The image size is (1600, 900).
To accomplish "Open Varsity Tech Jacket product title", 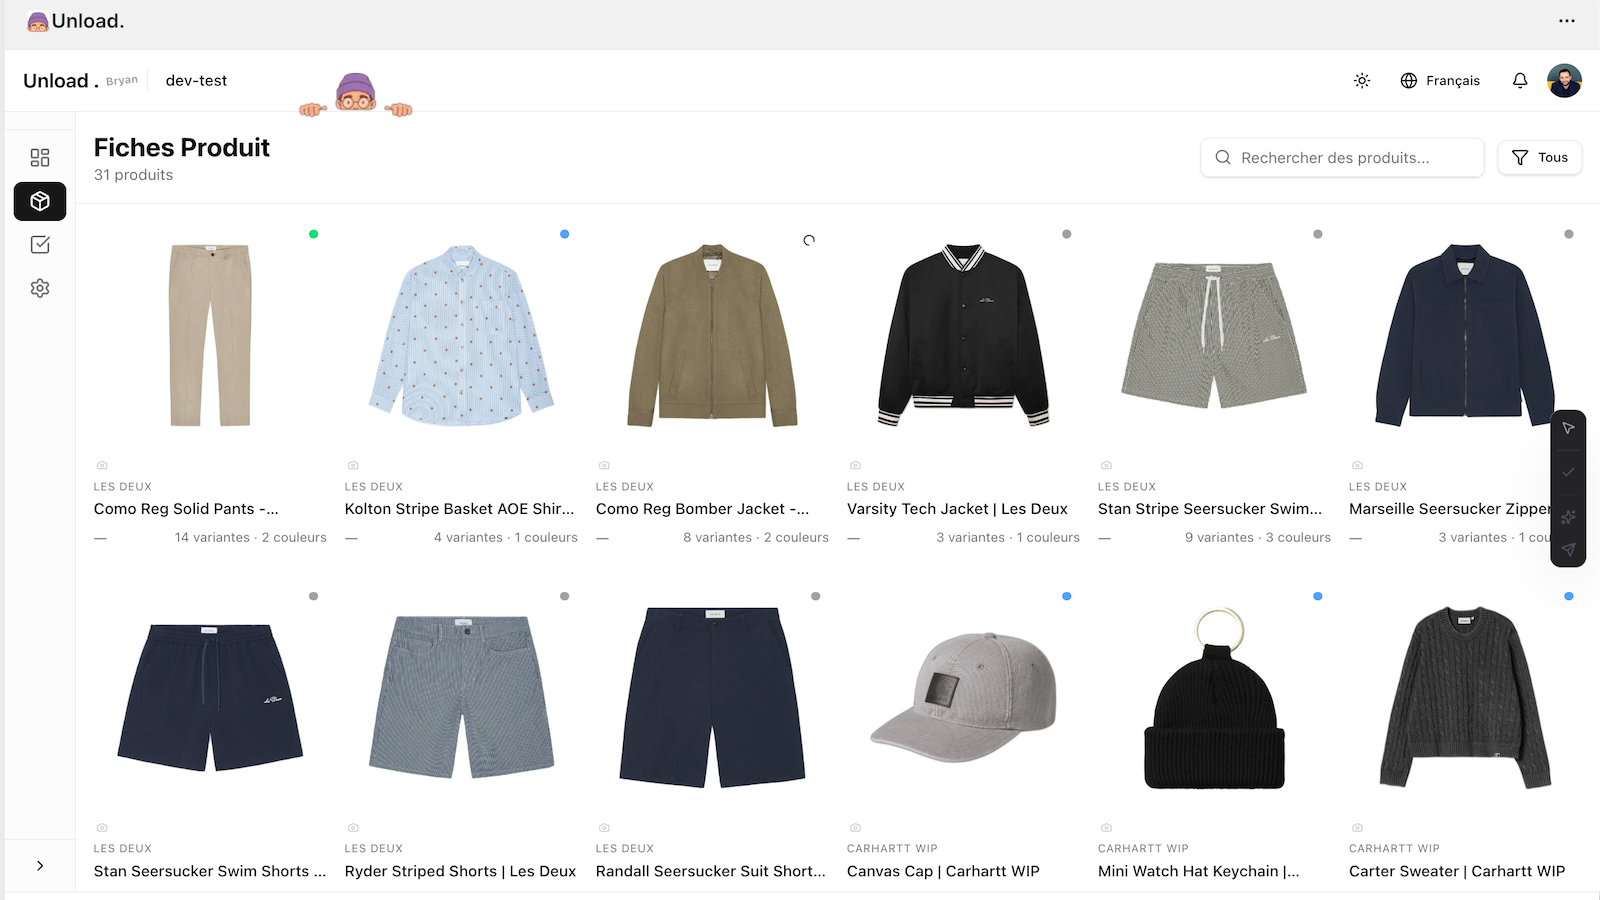I will pyautogui.click(x=957, y=509).
